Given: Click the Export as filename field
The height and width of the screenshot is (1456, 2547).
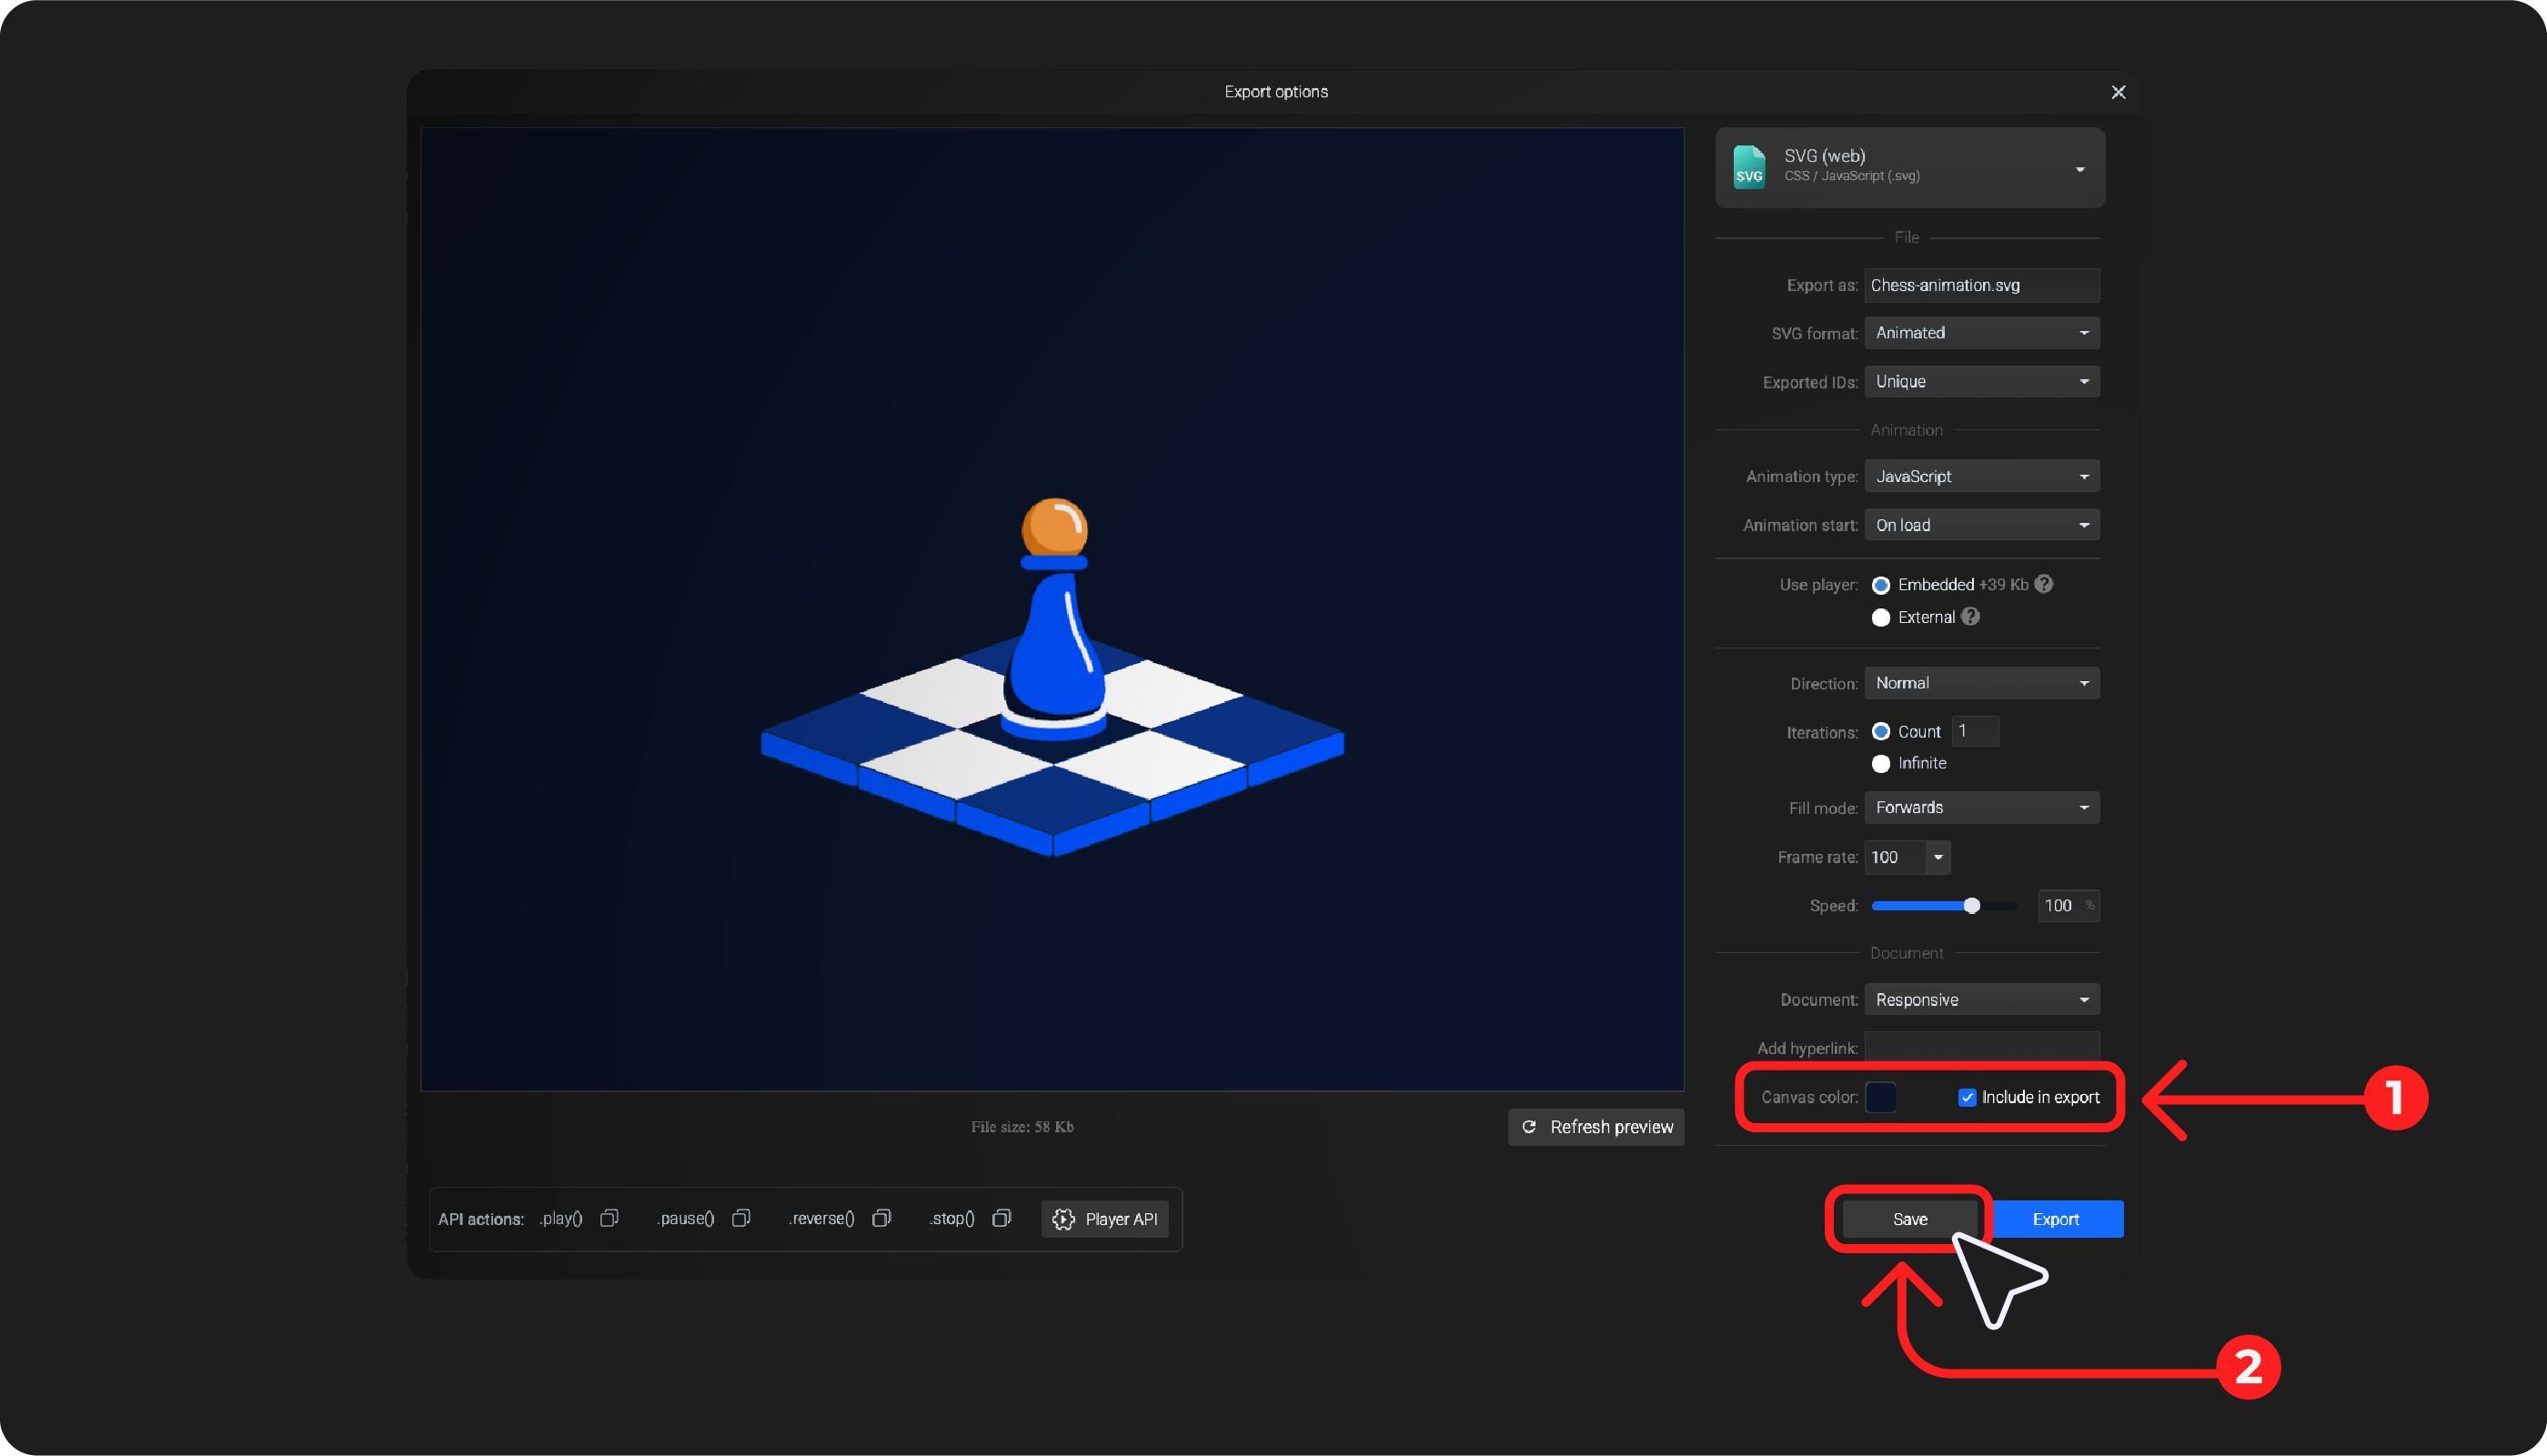Looking at the screenshot, I should click(1981, 285).
